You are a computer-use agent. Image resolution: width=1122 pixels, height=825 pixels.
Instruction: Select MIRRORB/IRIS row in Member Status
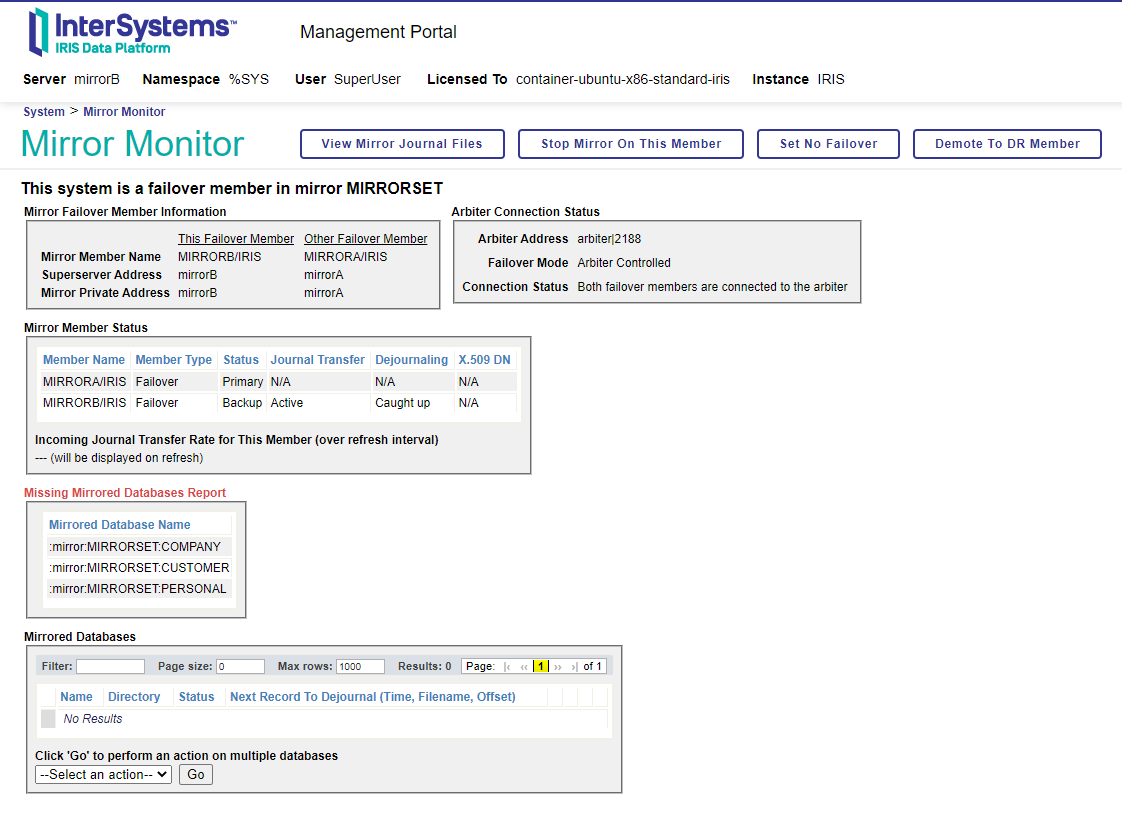point(85,403)
